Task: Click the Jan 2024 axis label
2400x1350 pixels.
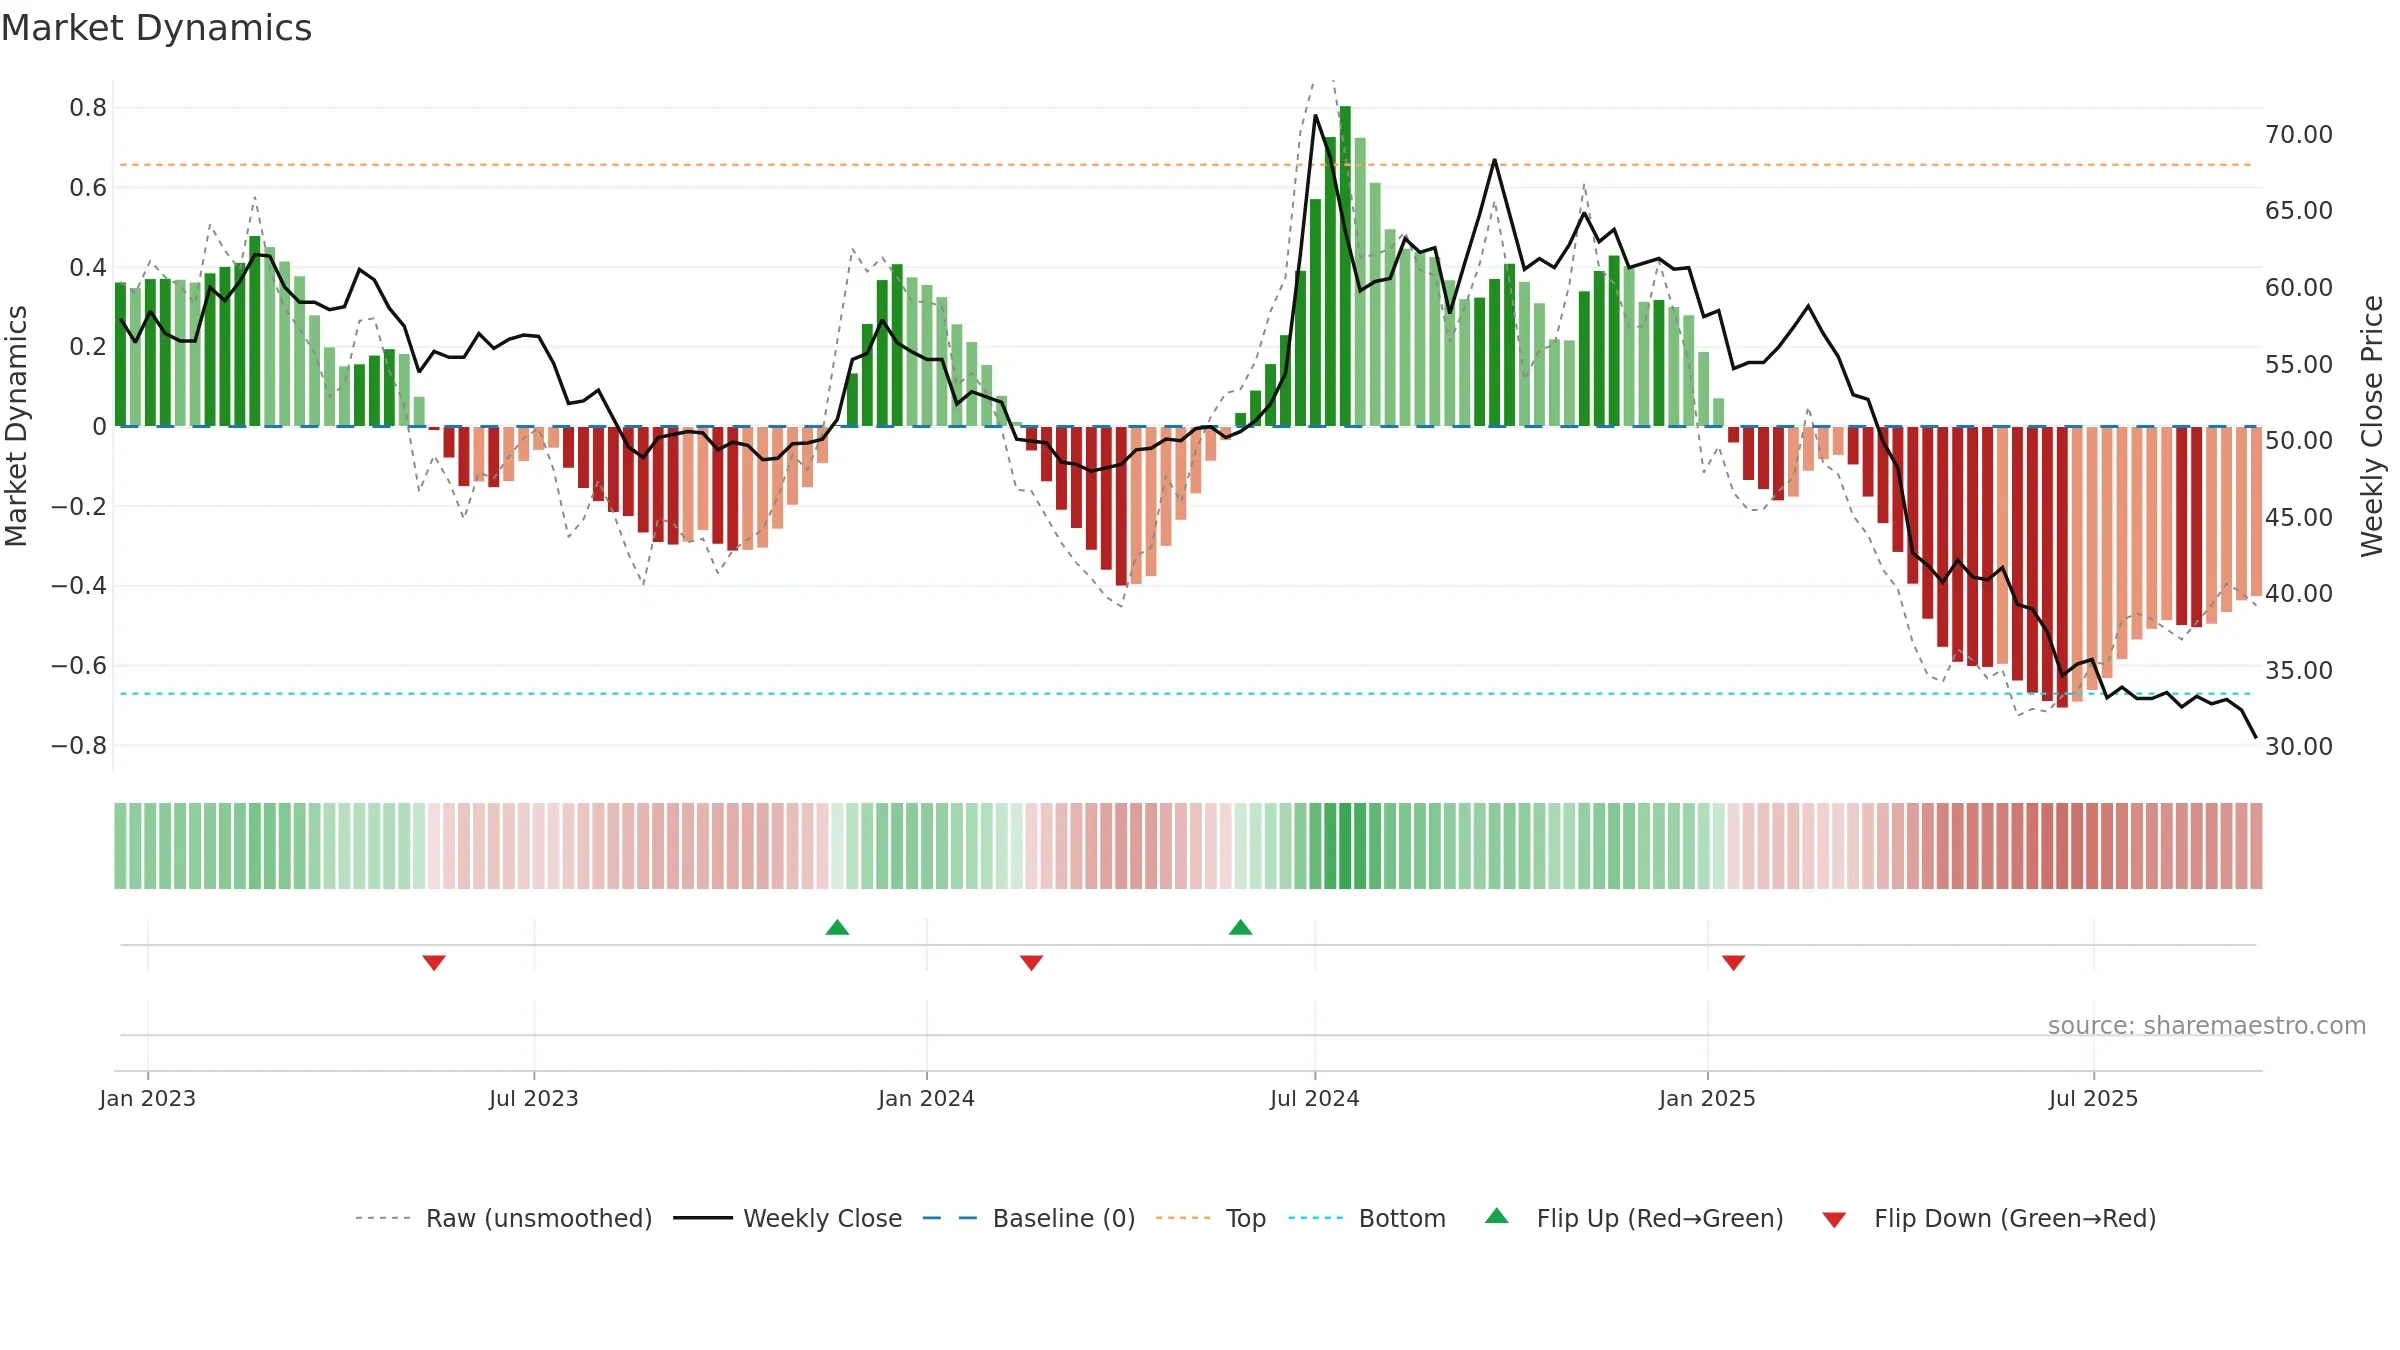Action: 927,1098
